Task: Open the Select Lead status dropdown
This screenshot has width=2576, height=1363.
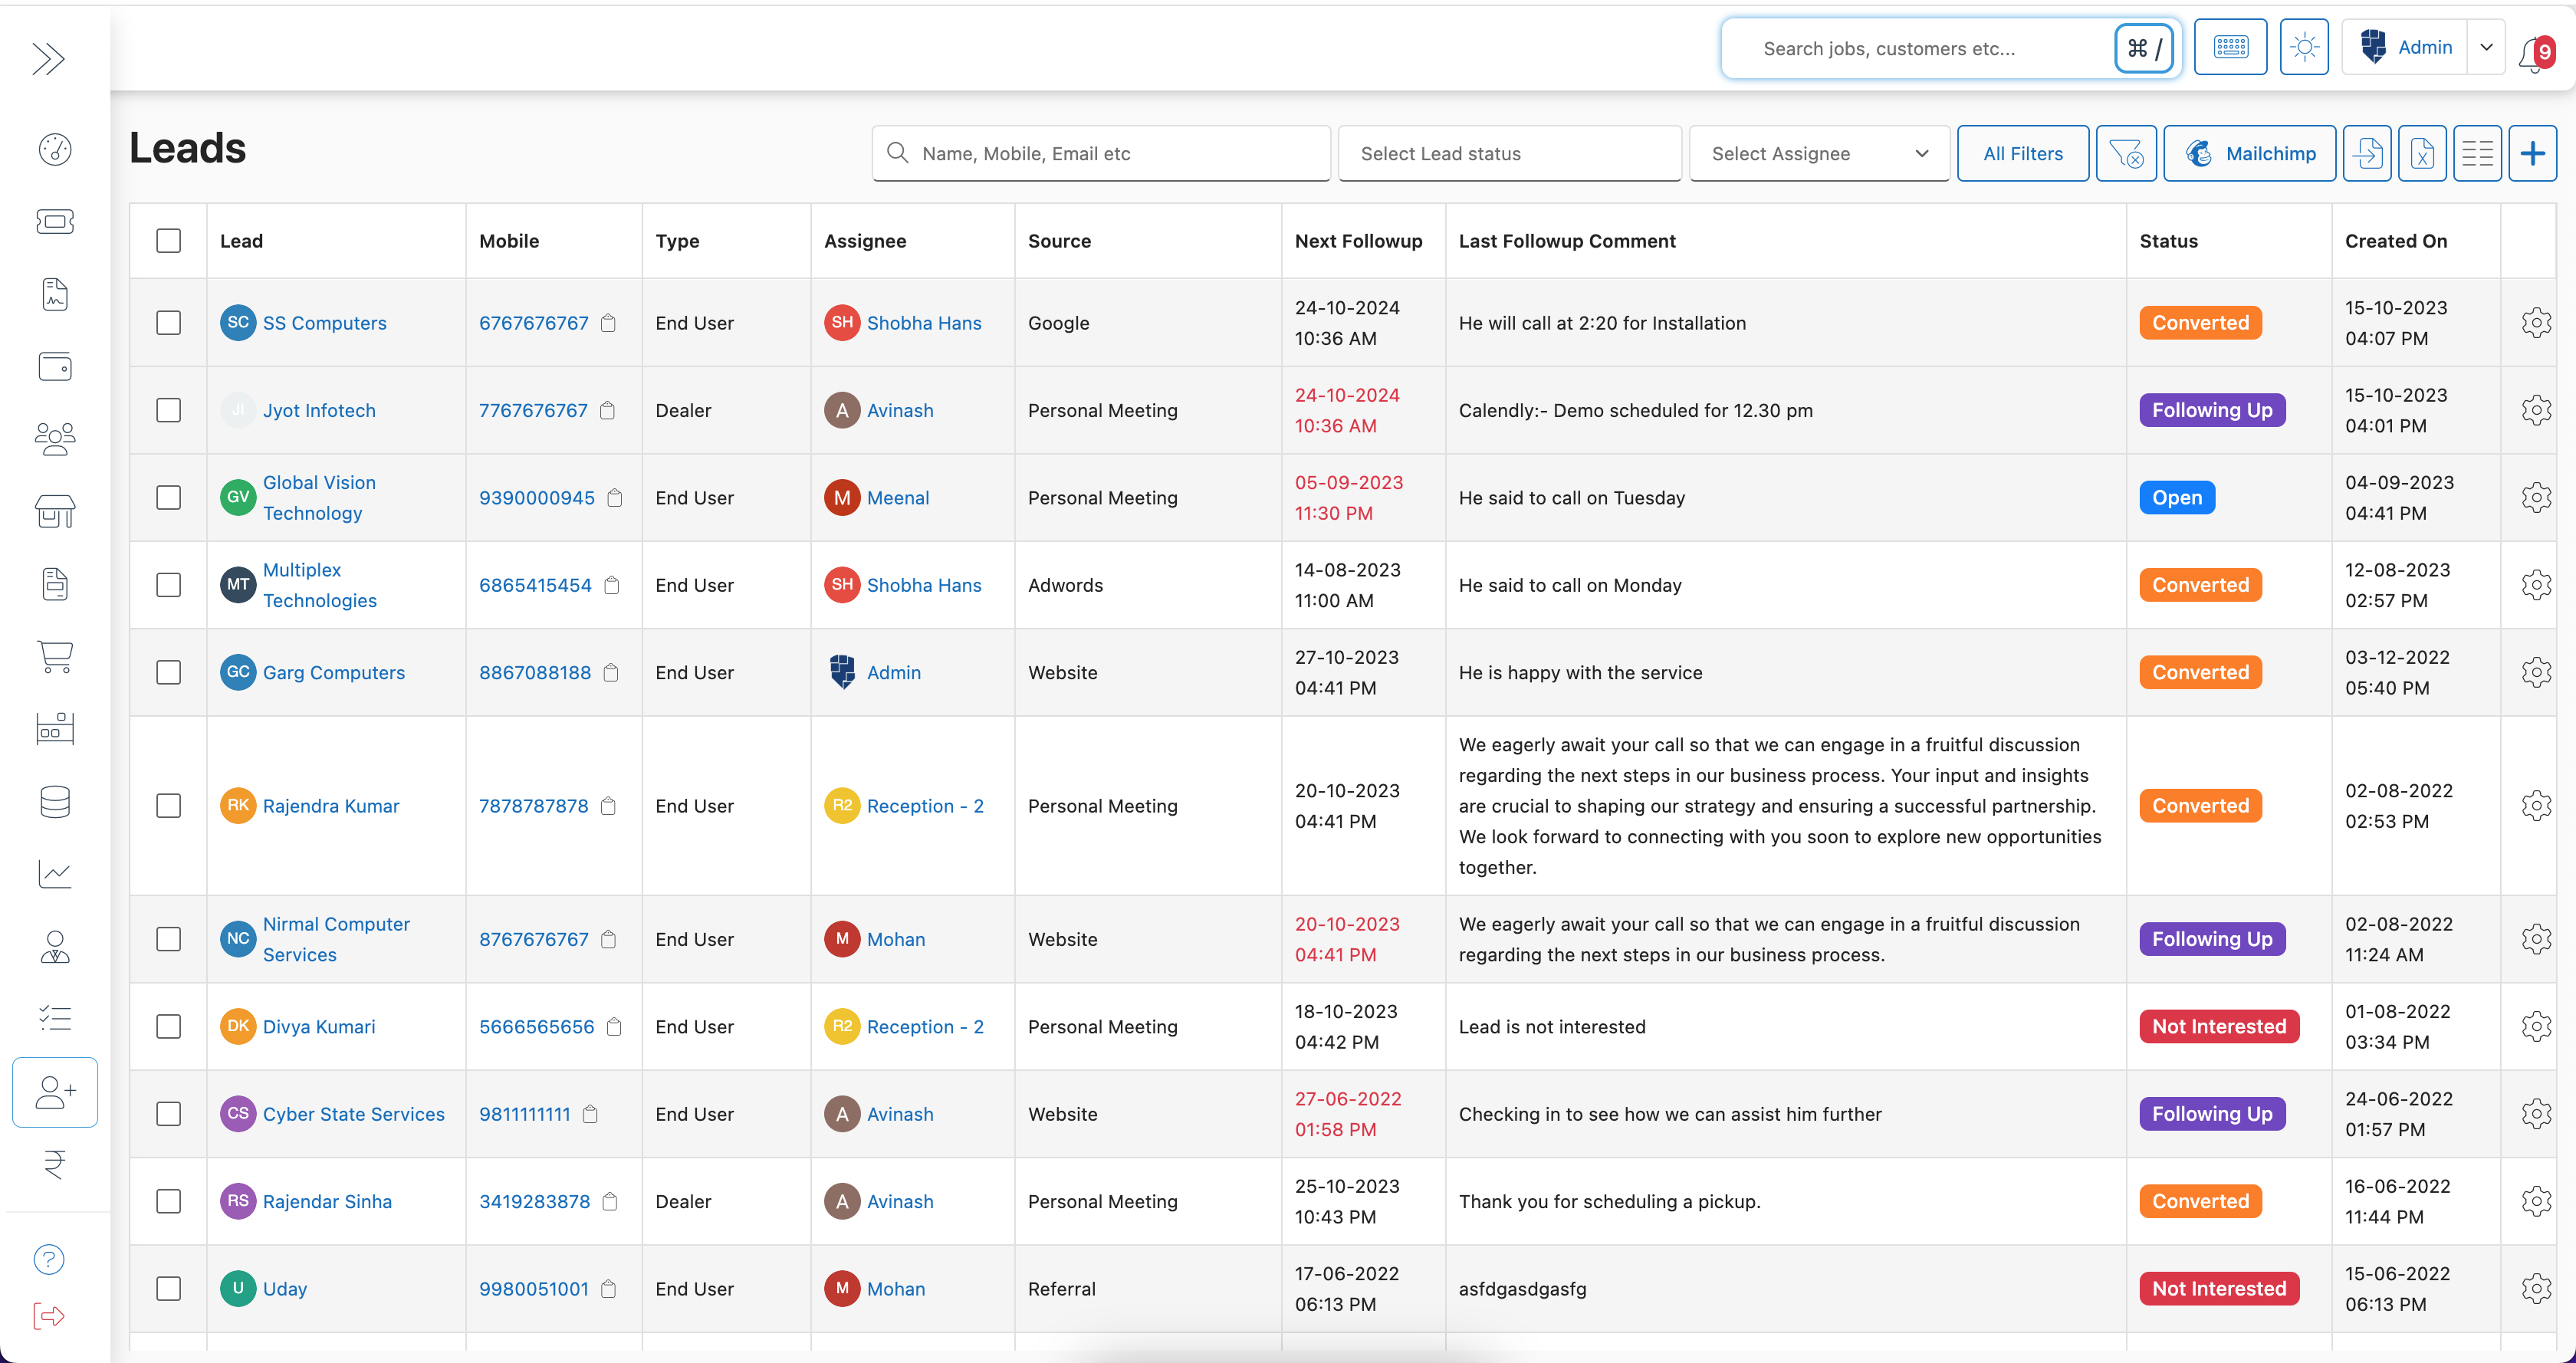Action: (x=1509, y=153)
